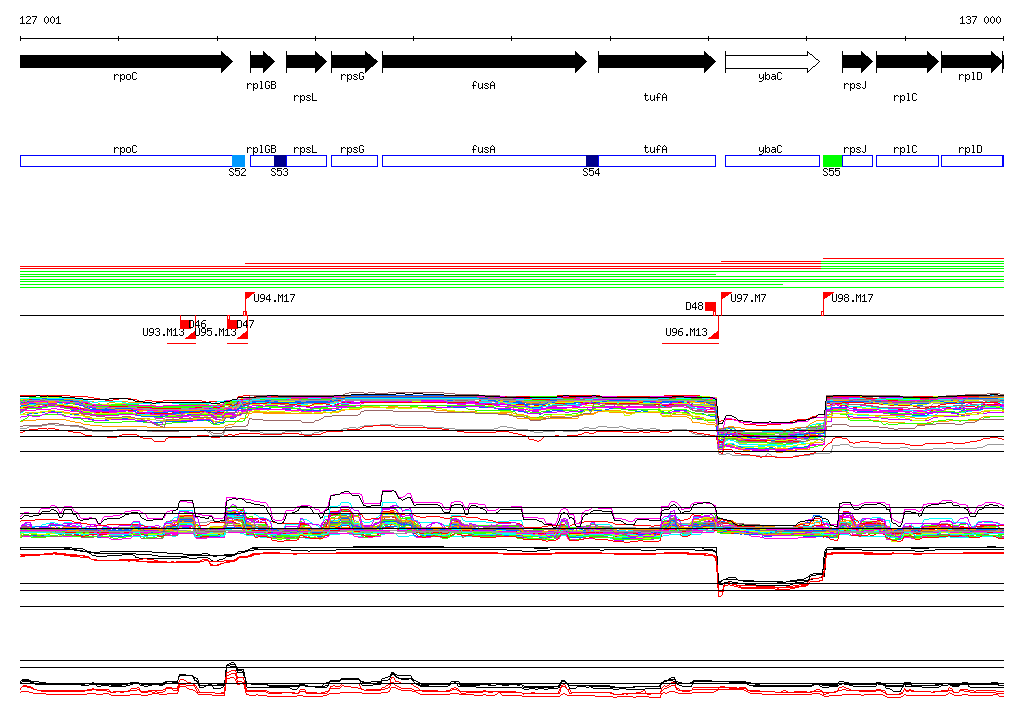Click the rpoC blue outlined annotation box
The image size is (1024, 714).
tap(126, 161)
